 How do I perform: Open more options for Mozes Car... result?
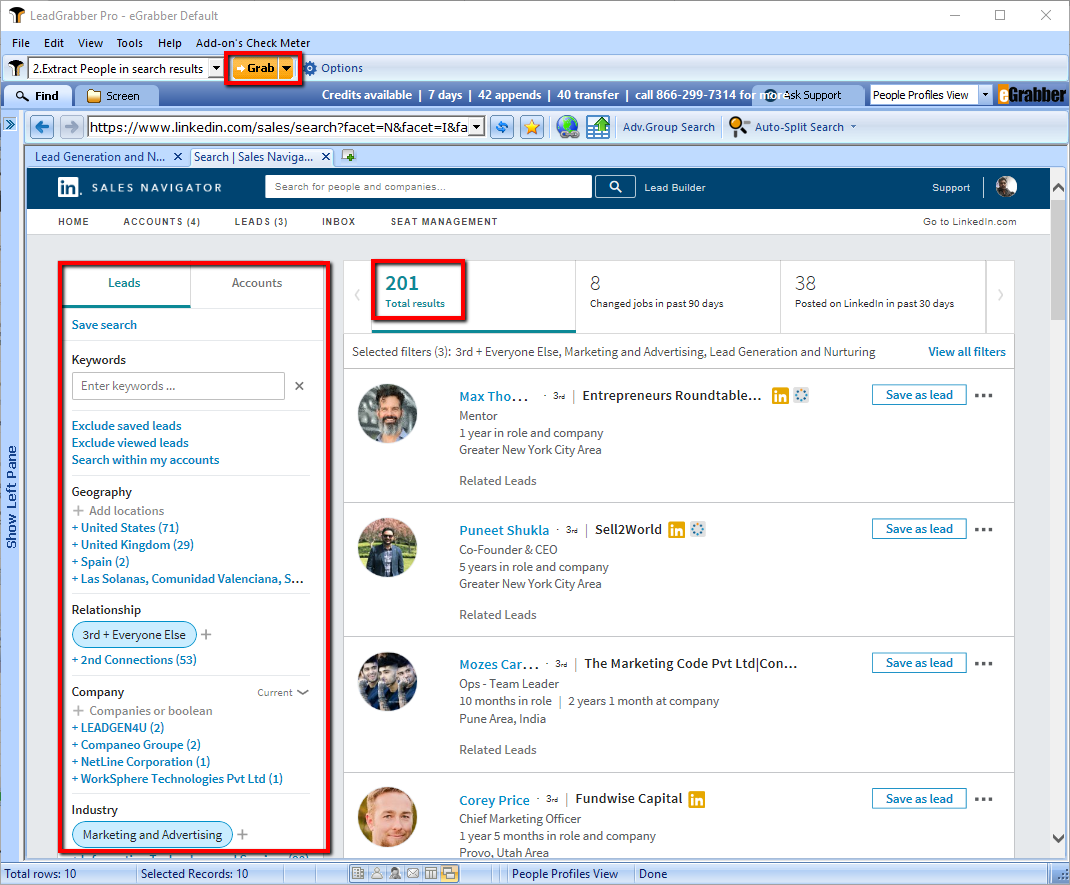pyautogui.click(x=983, y=663)
